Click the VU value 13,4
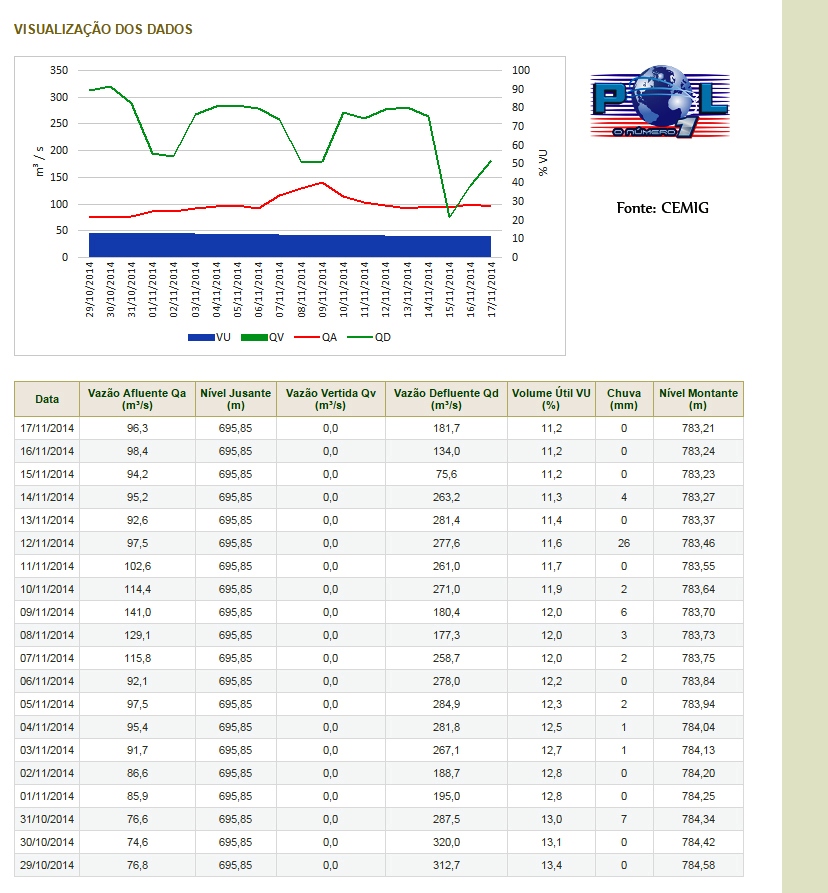The height and width of the screenshot is (893, 828). (551, 865)
